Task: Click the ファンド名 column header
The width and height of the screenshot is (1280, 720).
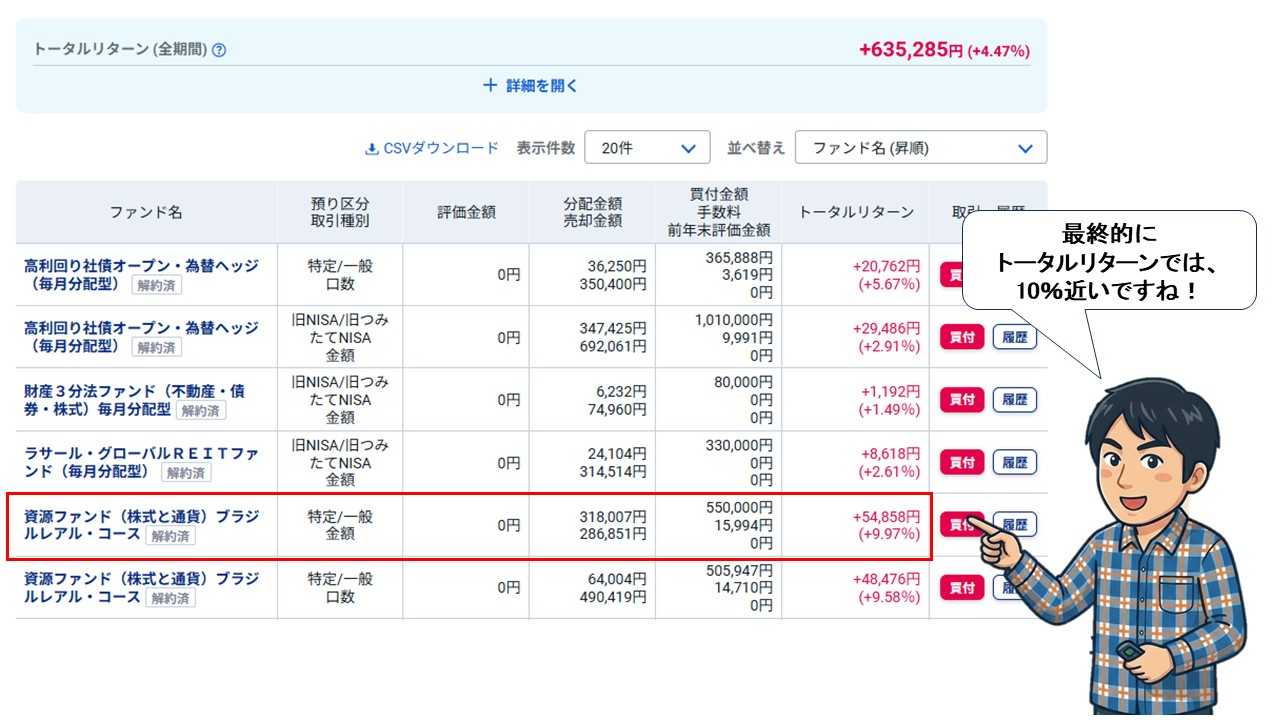Action: tap(146, 212)
